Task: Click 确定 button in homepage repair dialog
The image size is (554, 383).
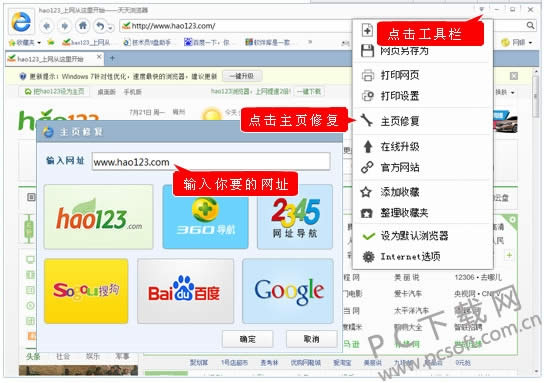Action: (x=247, y=339)
